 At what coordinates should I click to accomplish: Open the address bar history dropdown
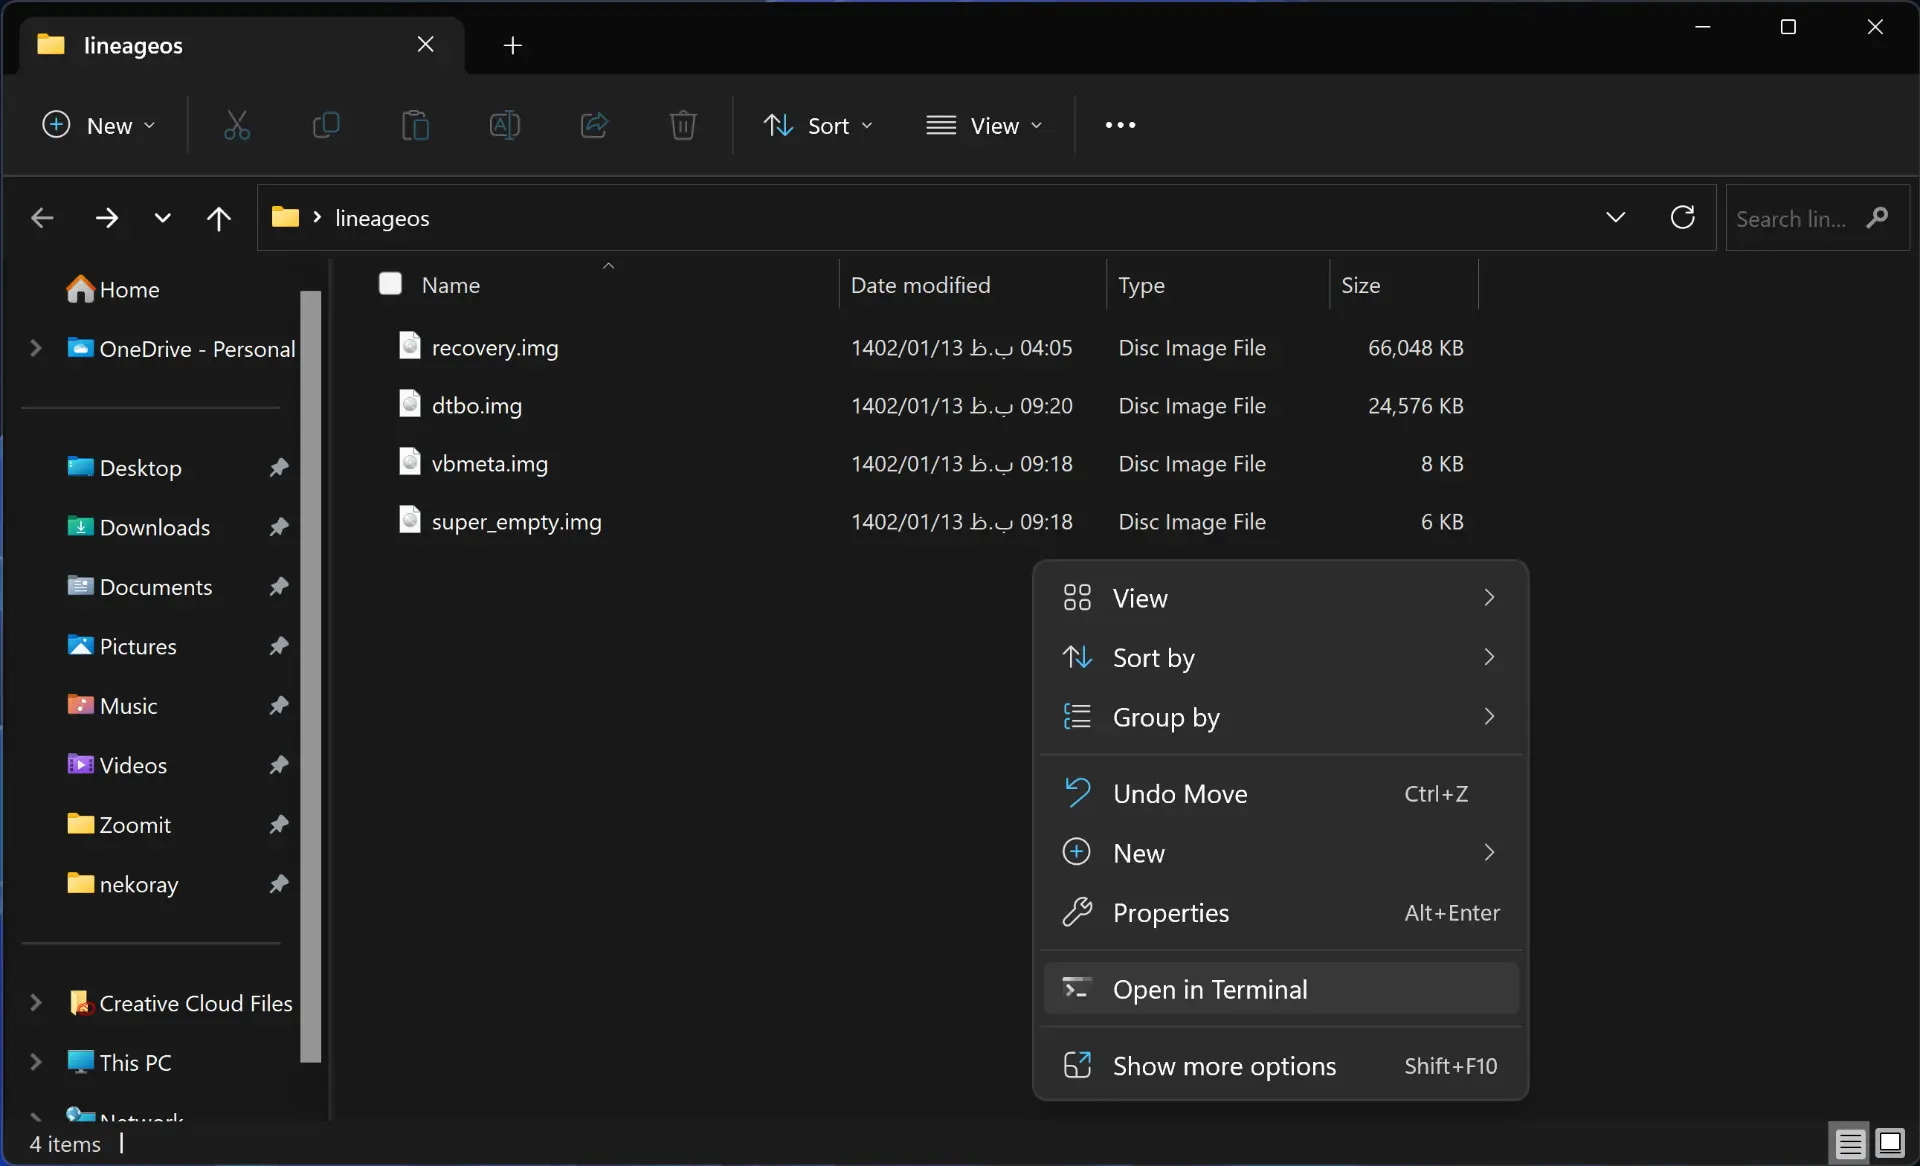click(x=1615, y=217)
